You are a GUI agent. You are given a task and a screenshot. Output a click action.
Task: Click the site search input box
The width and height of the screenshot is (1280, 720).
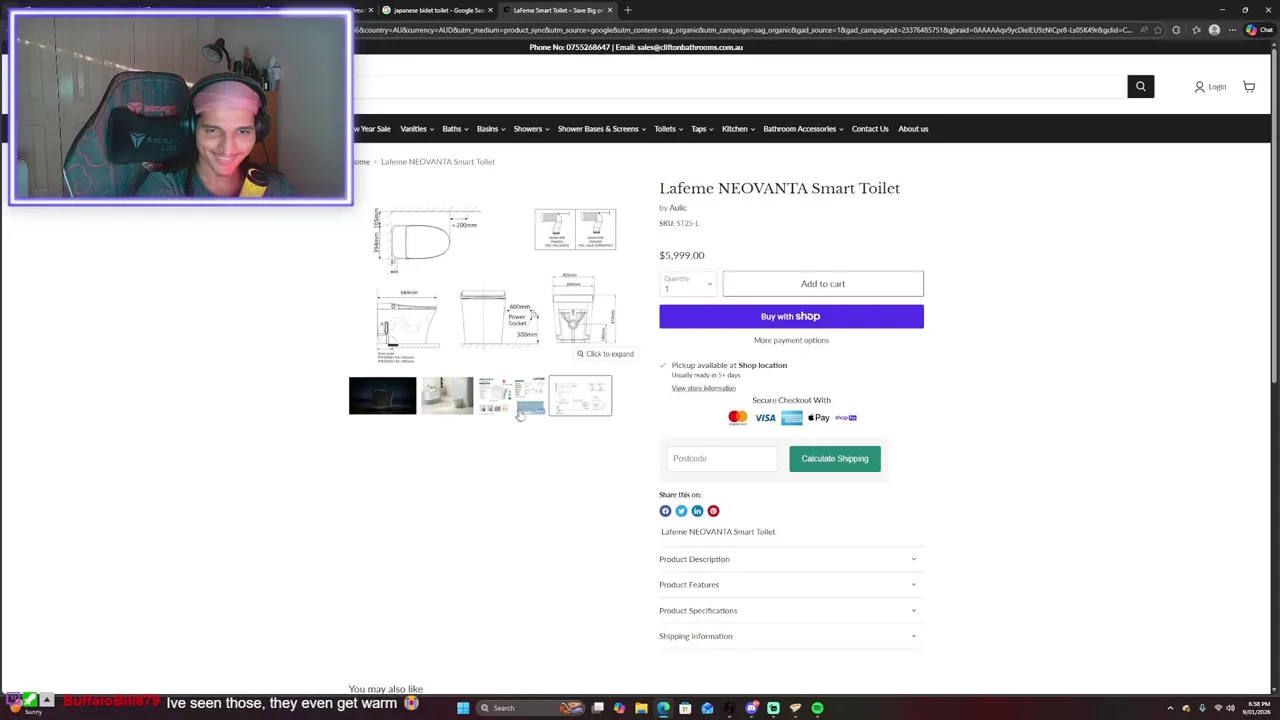click(x=740, y=86)
